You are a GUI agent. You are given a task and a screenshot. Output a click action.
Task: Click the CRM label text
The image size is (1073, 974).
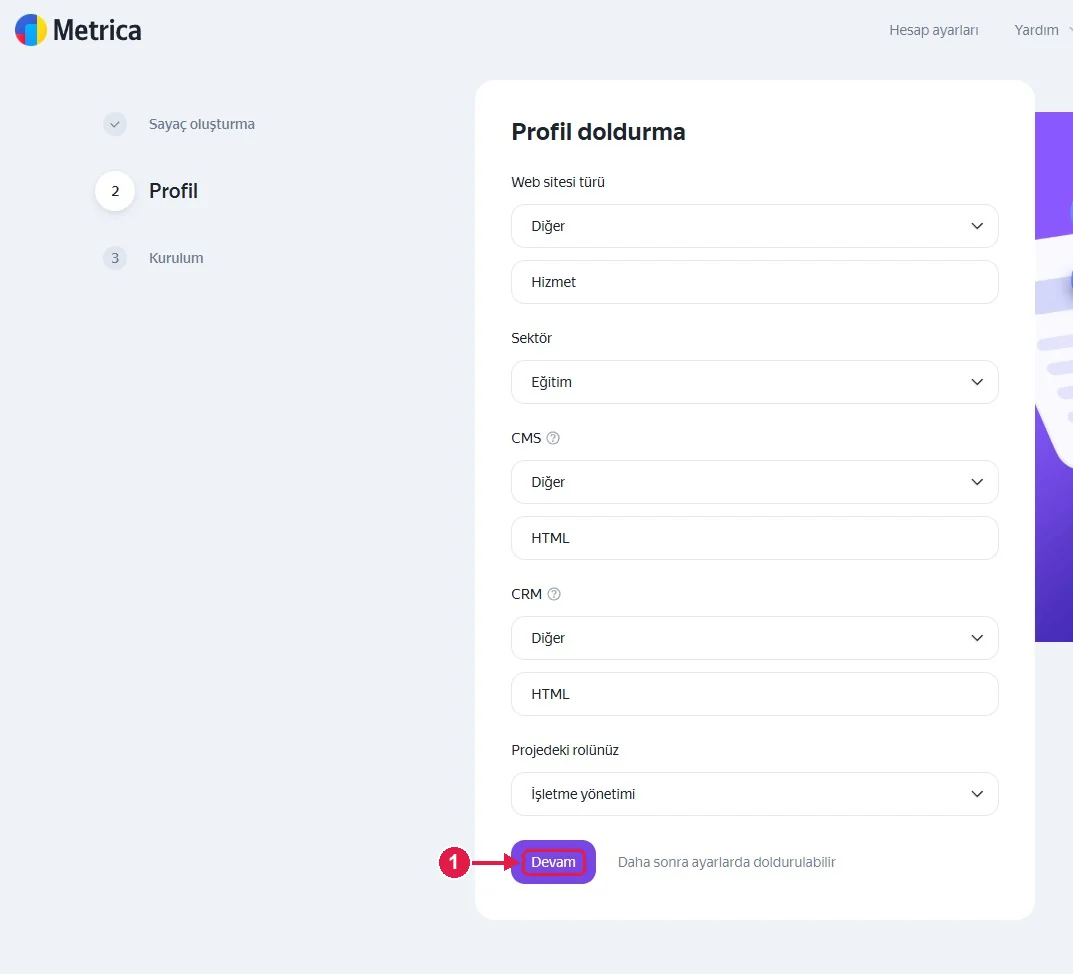[x=526, y=594]
